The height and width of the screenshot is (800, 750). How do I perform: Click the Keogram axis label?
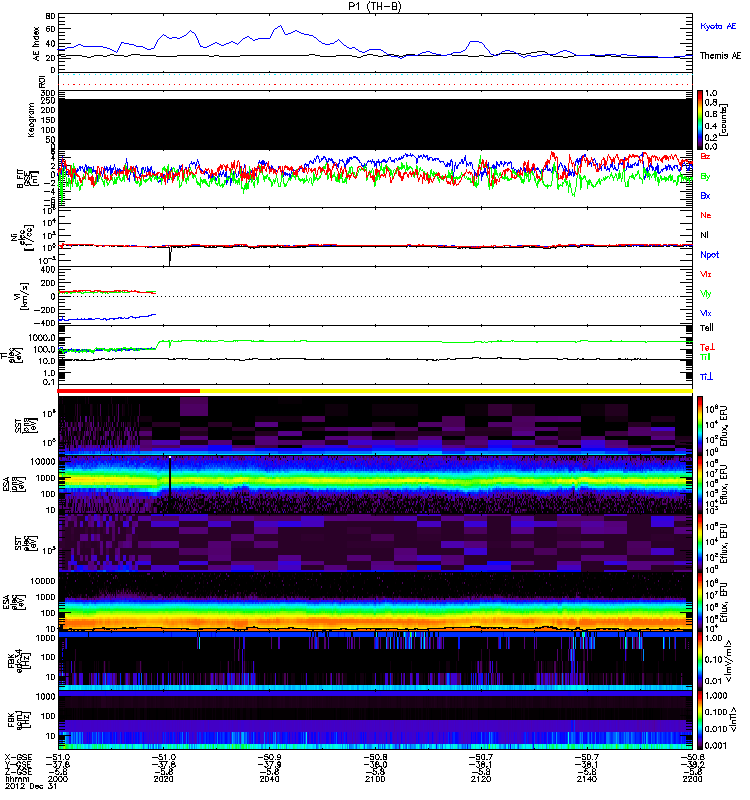click(31, 120)
